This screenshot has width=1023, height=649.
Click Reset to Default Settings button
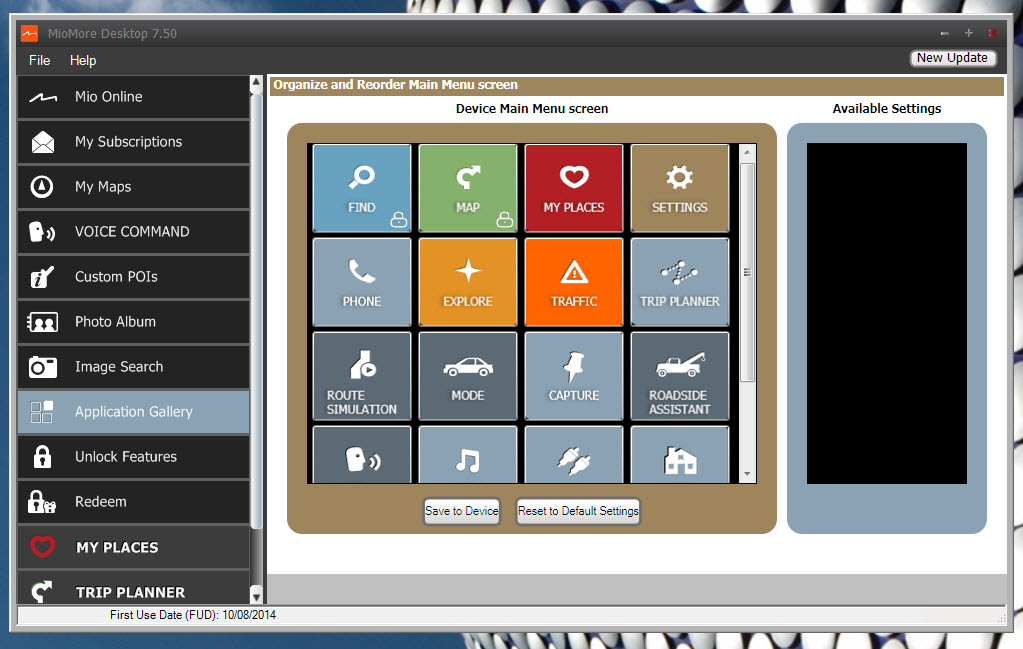(x=578, y=511)
